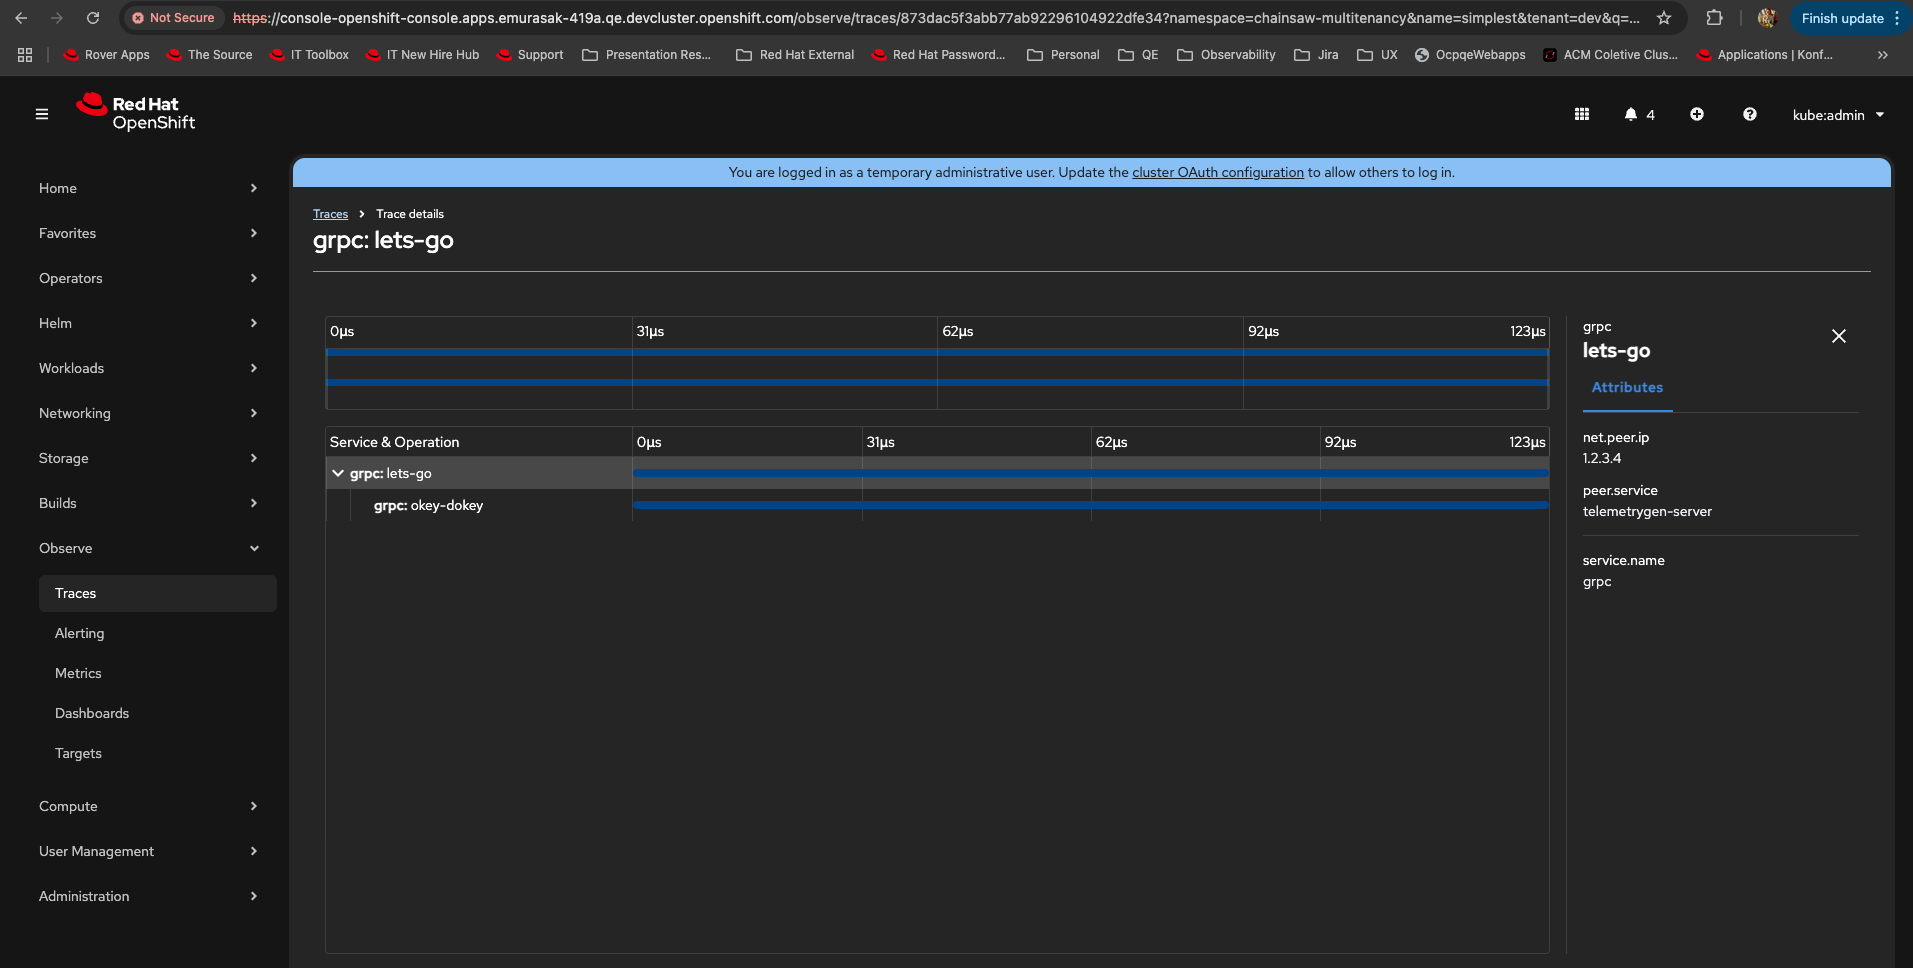The height and width of the screenshot is (968, 1913).
Task: Open browser extensions puzzle icon
Action: (1714, 18)
